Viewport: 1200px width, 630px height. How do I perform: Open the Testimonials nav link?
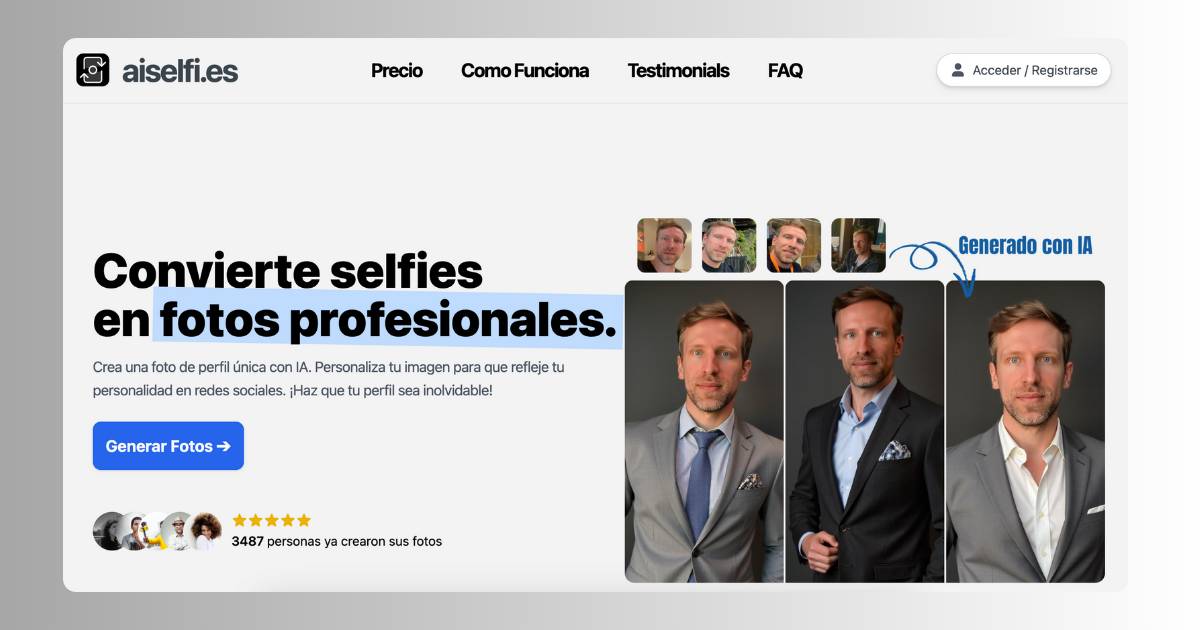pos(678,70)
